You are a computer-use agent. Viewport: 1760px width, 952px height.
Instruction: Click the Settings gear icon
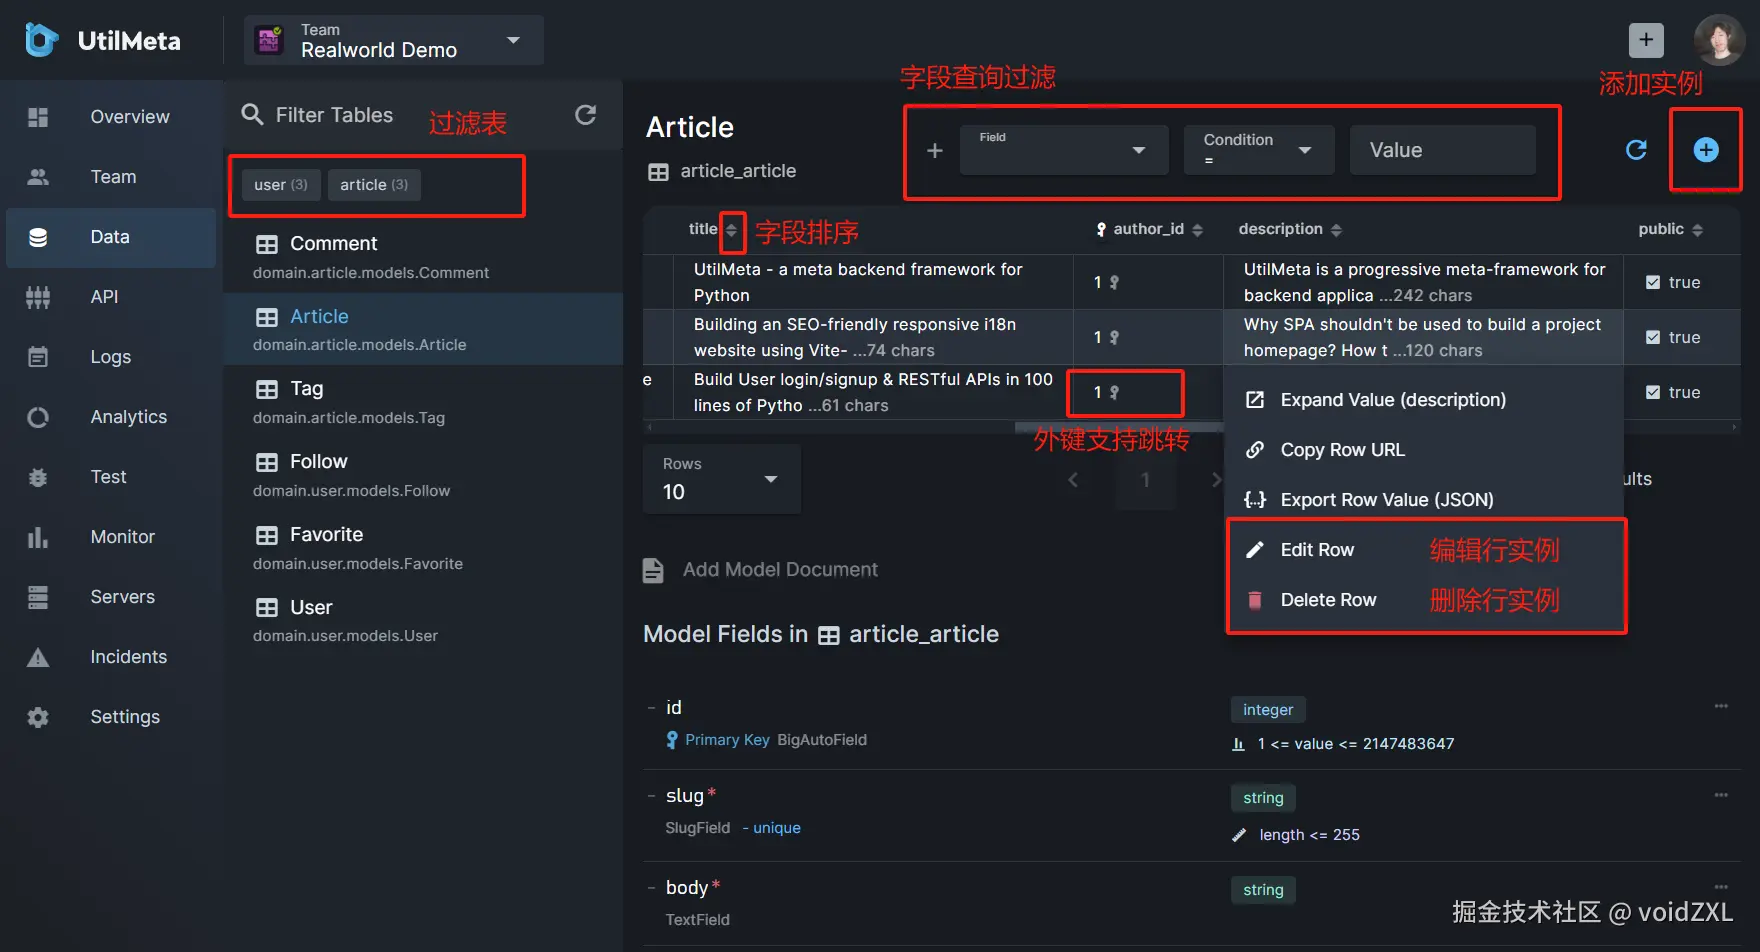(38, 717)
